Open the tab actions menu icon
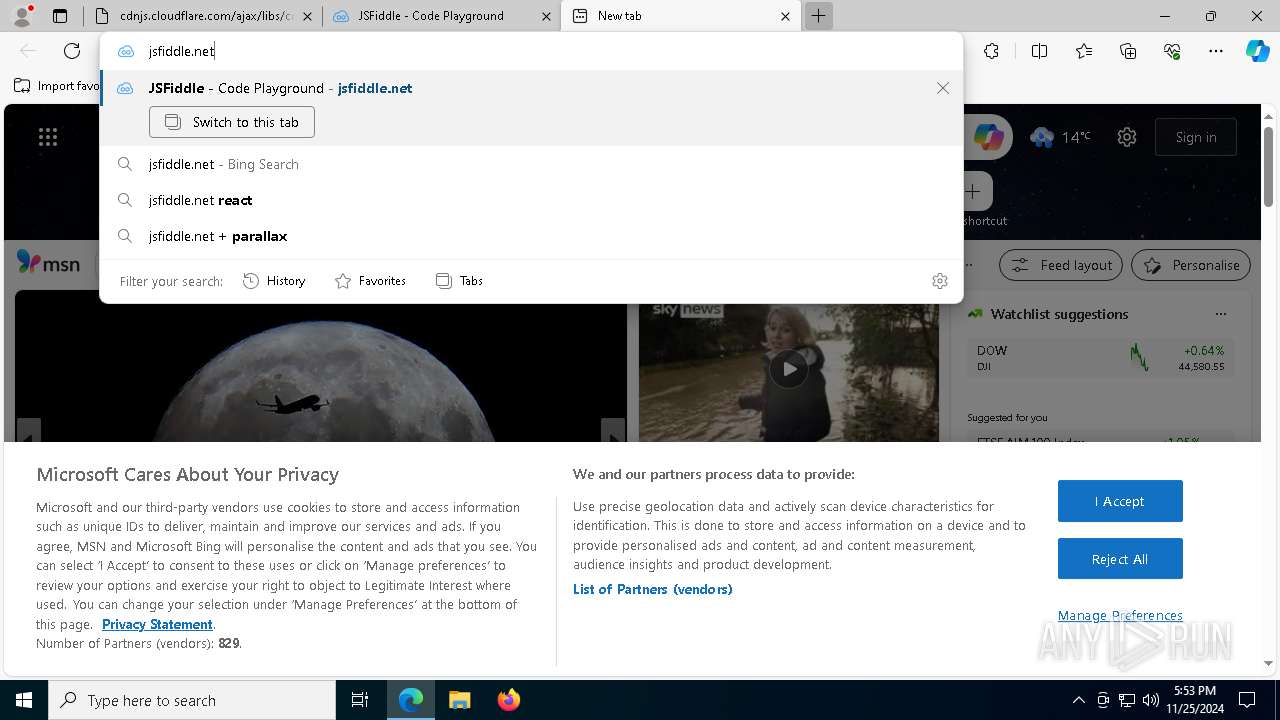 pyautogui.click(x=60, y=16)
